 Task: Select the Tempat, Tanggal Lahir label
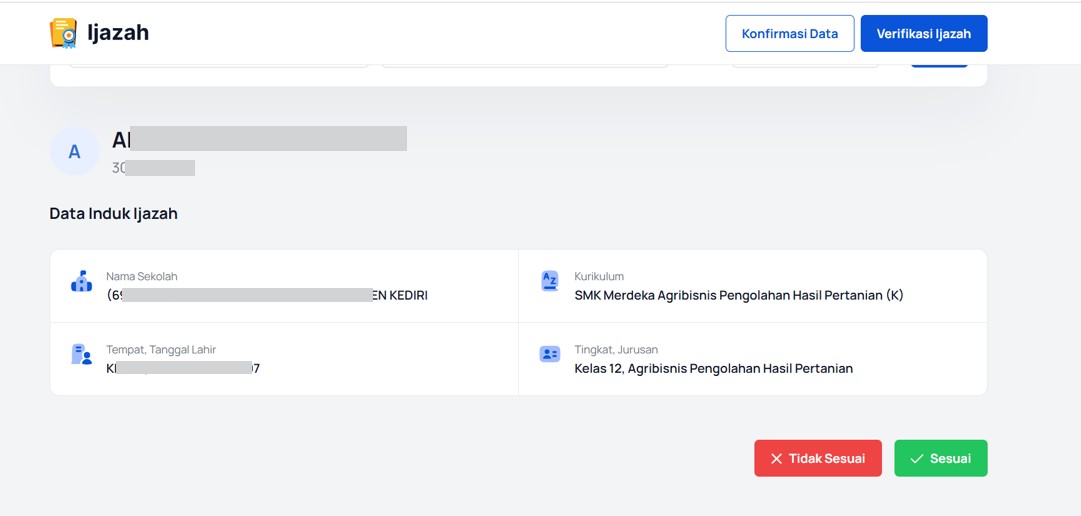pyautogui.click(x=161, y=350)
